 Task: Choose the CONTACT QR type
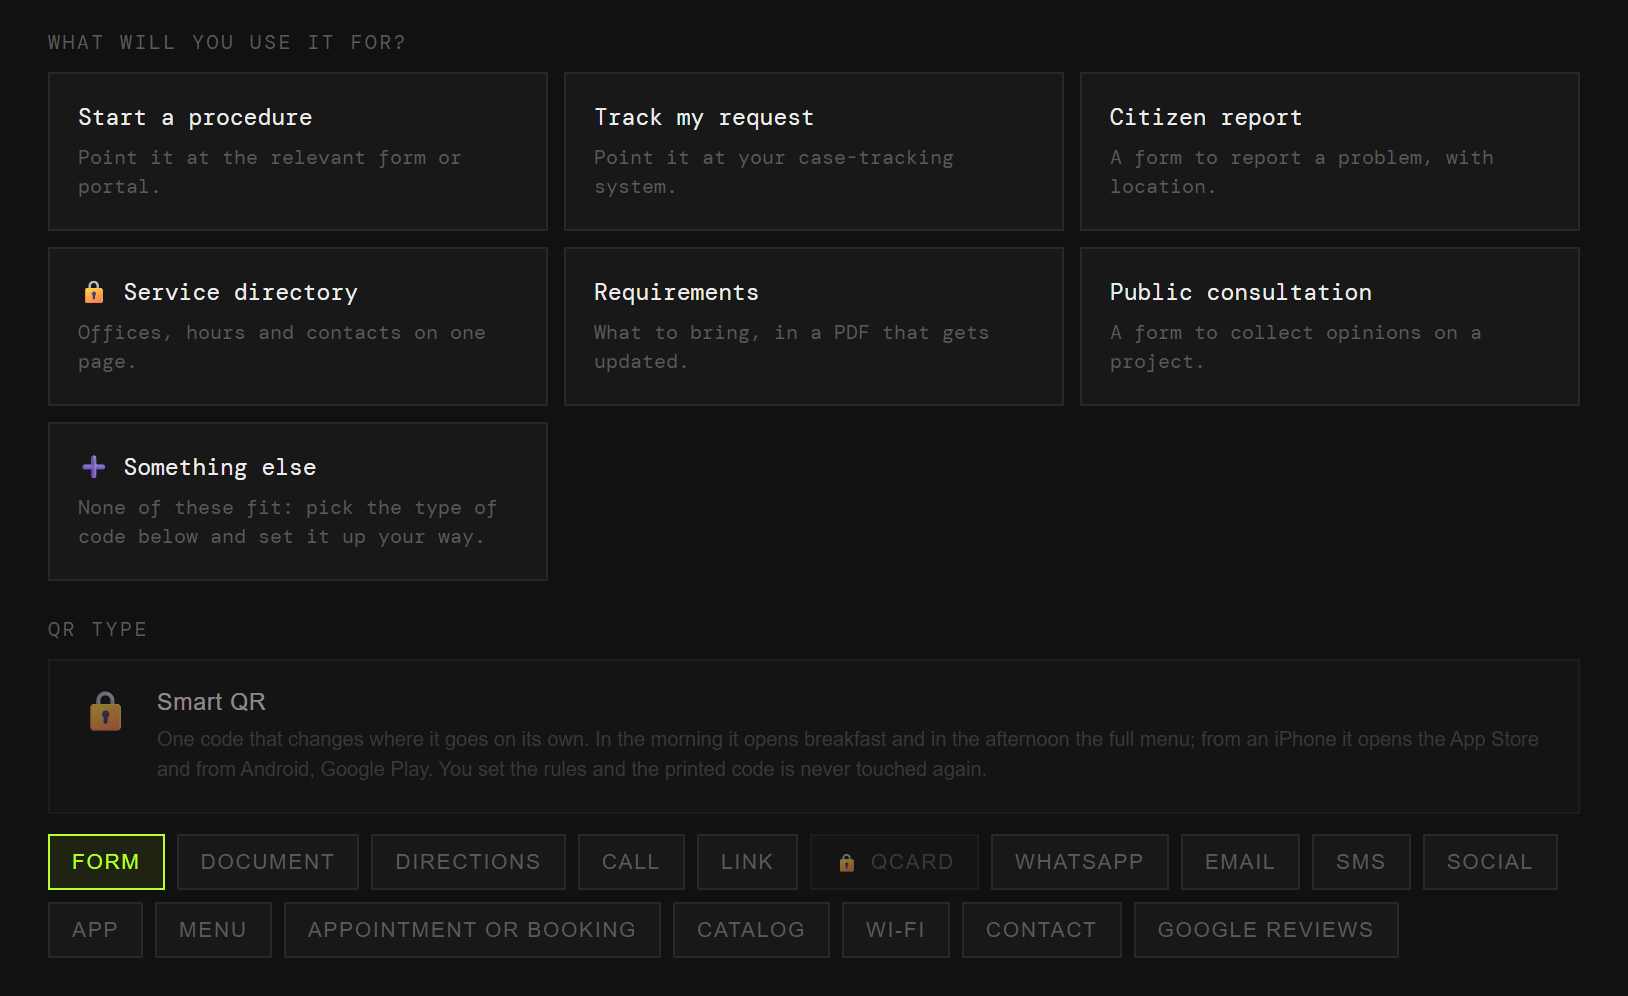pyautogui.click(x=1042, y=930)
